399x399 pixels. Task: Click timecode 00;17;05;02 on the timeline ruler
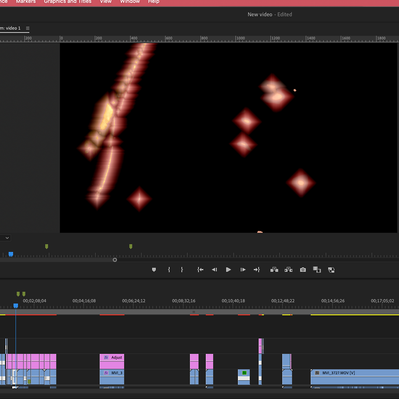(x=382, y=301)
